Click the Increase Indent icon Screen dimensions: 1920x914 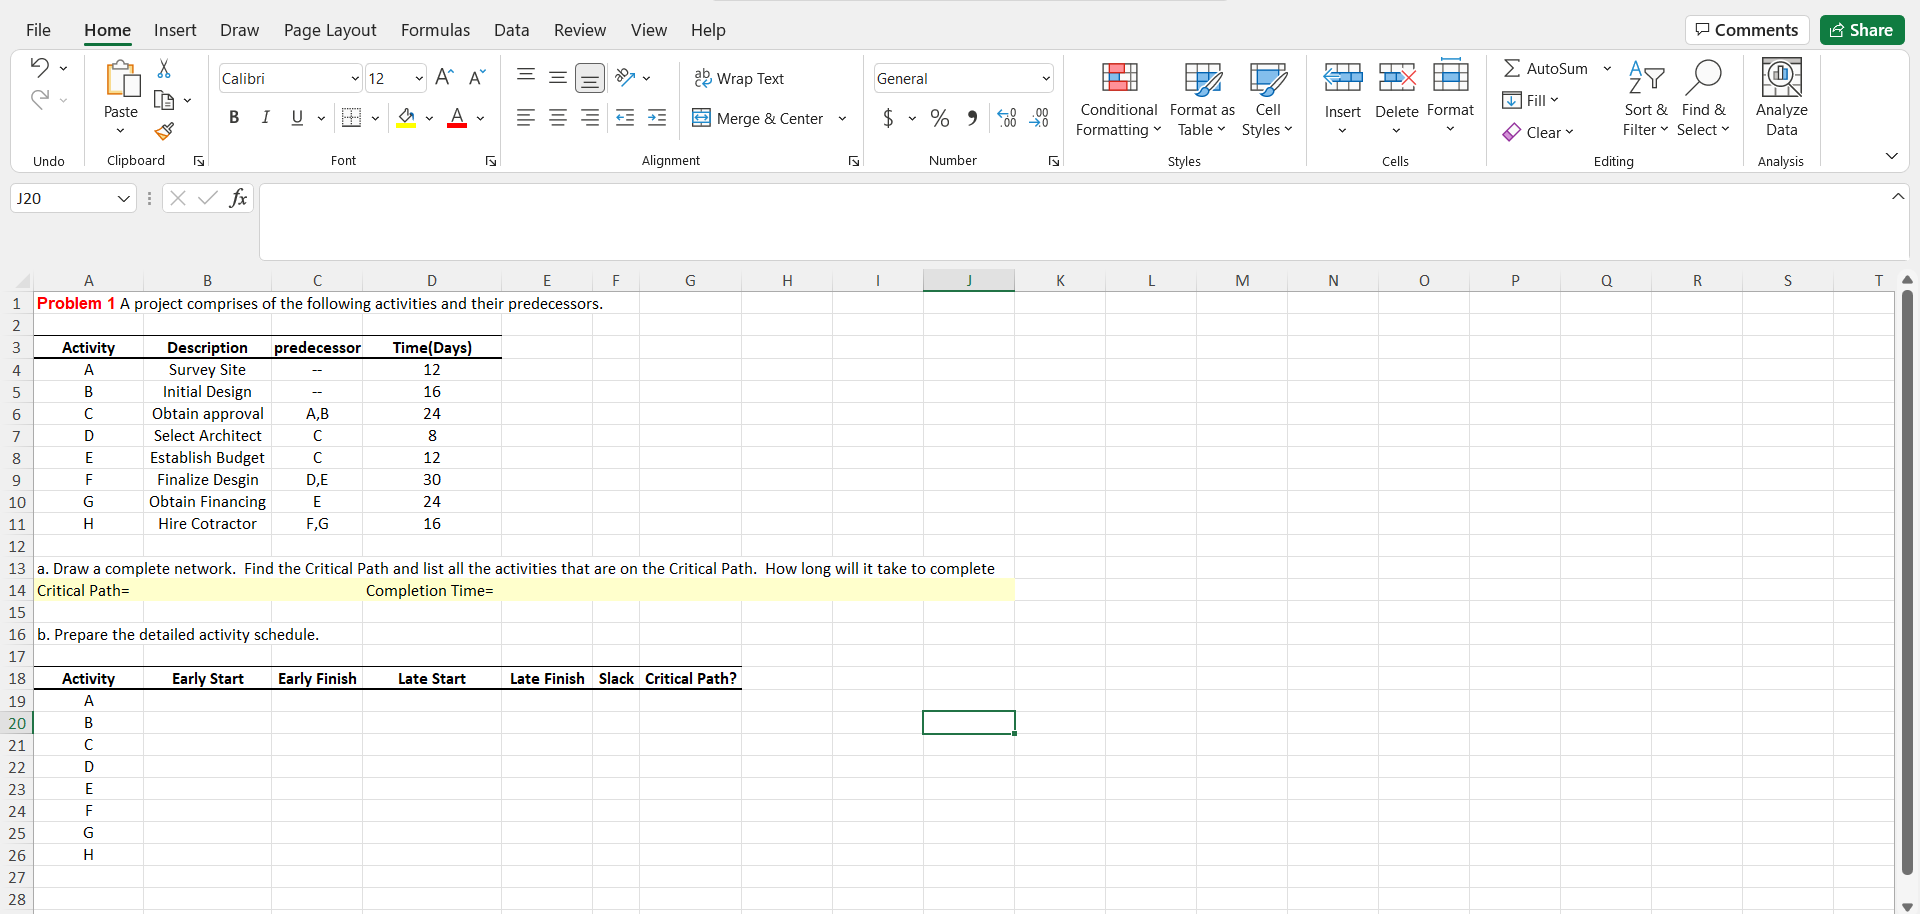[657, 118]
